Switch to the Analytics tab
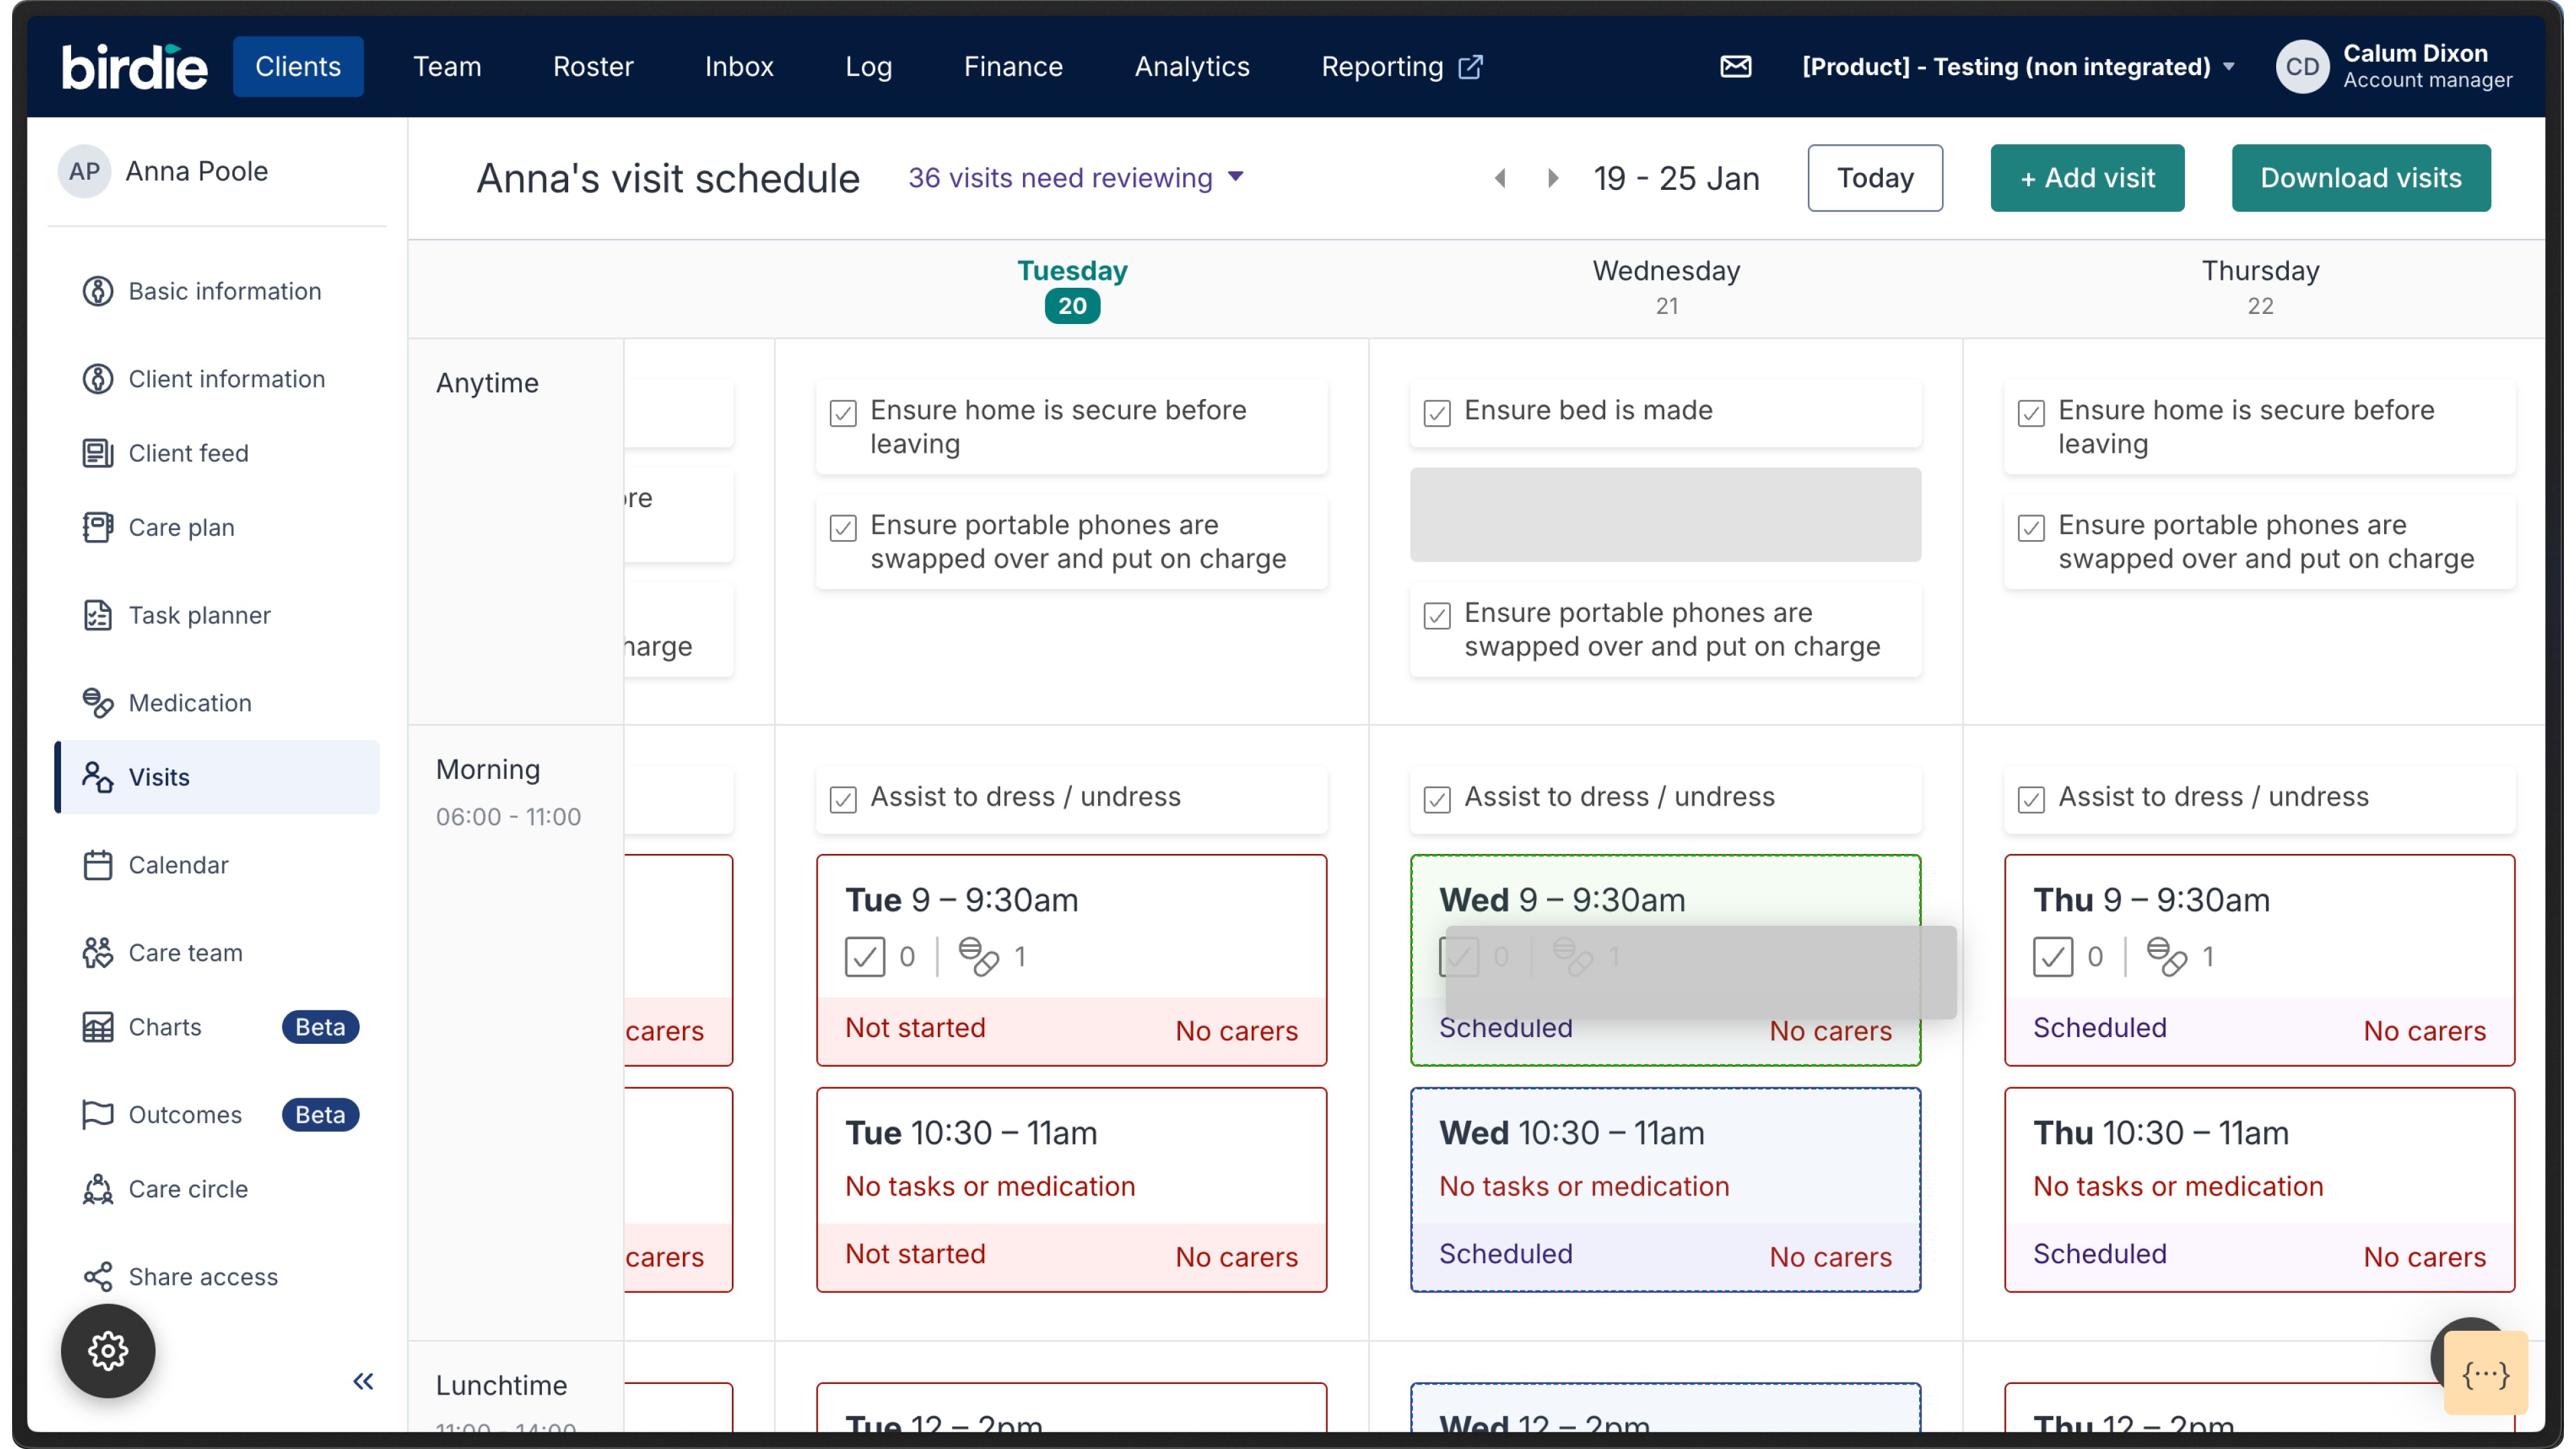Viewport: 2576px width, 1449px height. pyautogui.click(x=1191, y=67)
